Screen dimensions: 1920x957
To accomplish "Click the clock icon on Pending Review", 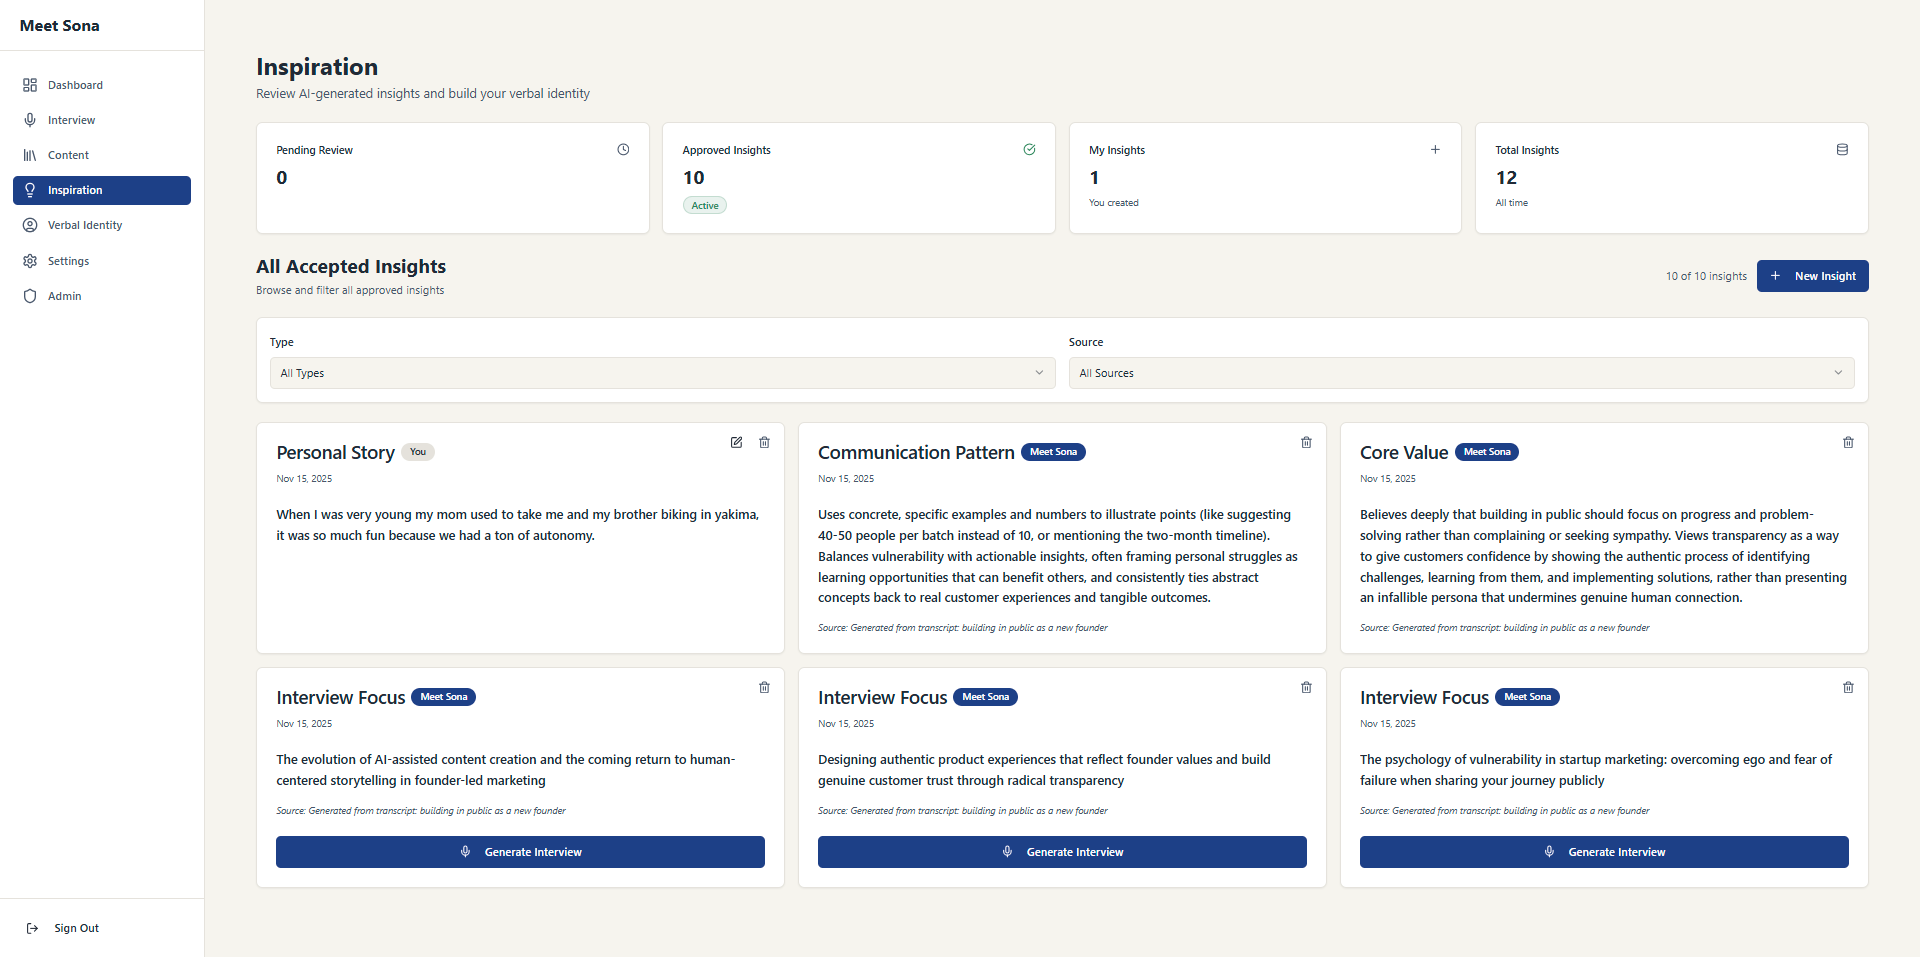I will click(x=623, y=150).
